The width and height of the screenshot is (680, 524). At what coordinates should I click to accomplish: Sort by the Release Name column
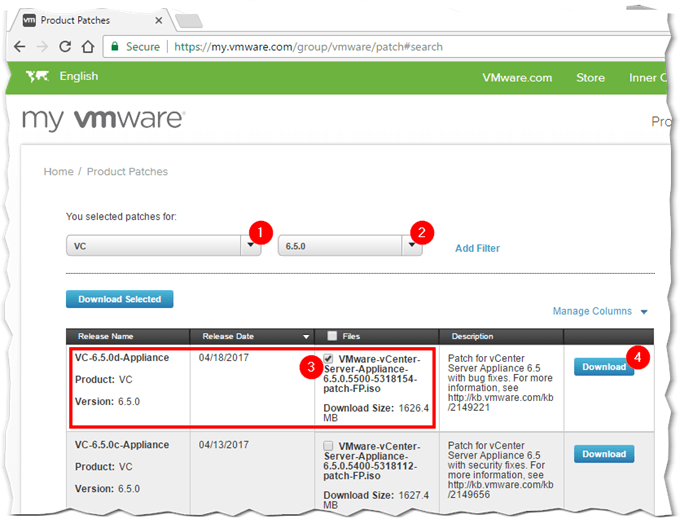pos(105,336)
